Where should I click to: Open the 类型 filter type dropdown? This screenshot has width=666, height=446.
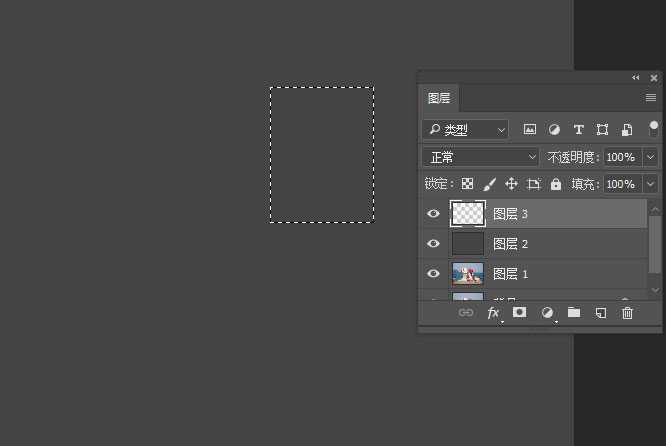[x=466, y=130]
